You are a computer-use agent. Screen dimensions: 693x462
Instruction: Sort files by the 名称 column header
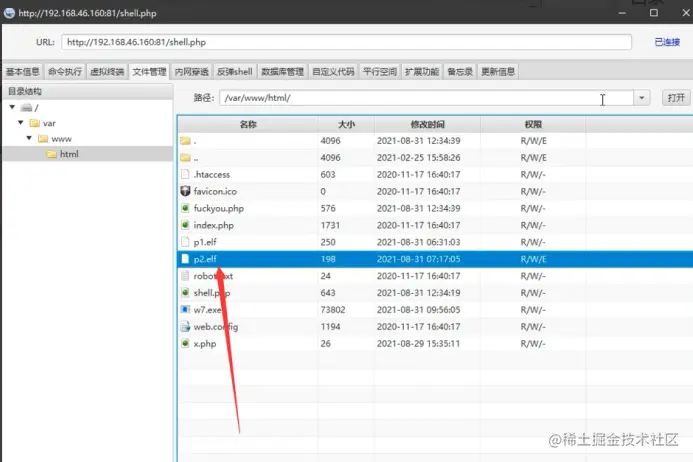click(x=248, y=125)
